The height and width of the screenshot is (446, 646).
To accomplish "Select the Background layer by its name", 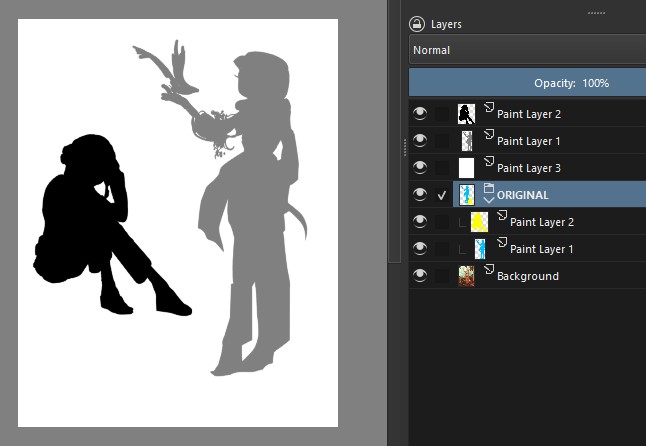I will [527, 276].
